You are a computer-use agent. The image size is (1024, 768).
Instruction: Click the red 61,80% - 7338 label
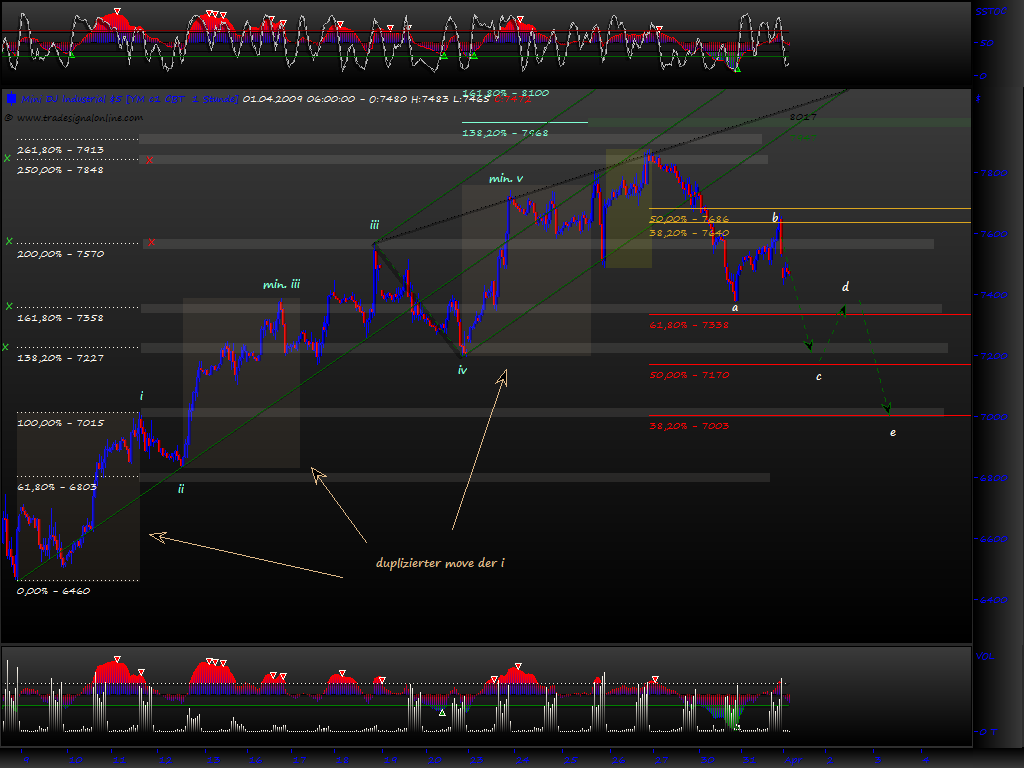point(689,325)
